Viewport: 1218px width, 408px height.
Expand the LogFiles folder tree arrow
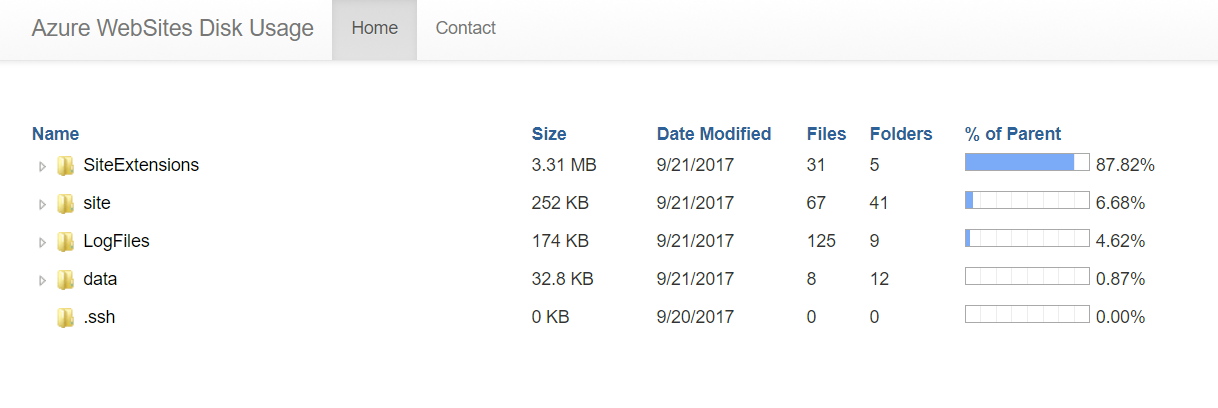coord(42,242)
